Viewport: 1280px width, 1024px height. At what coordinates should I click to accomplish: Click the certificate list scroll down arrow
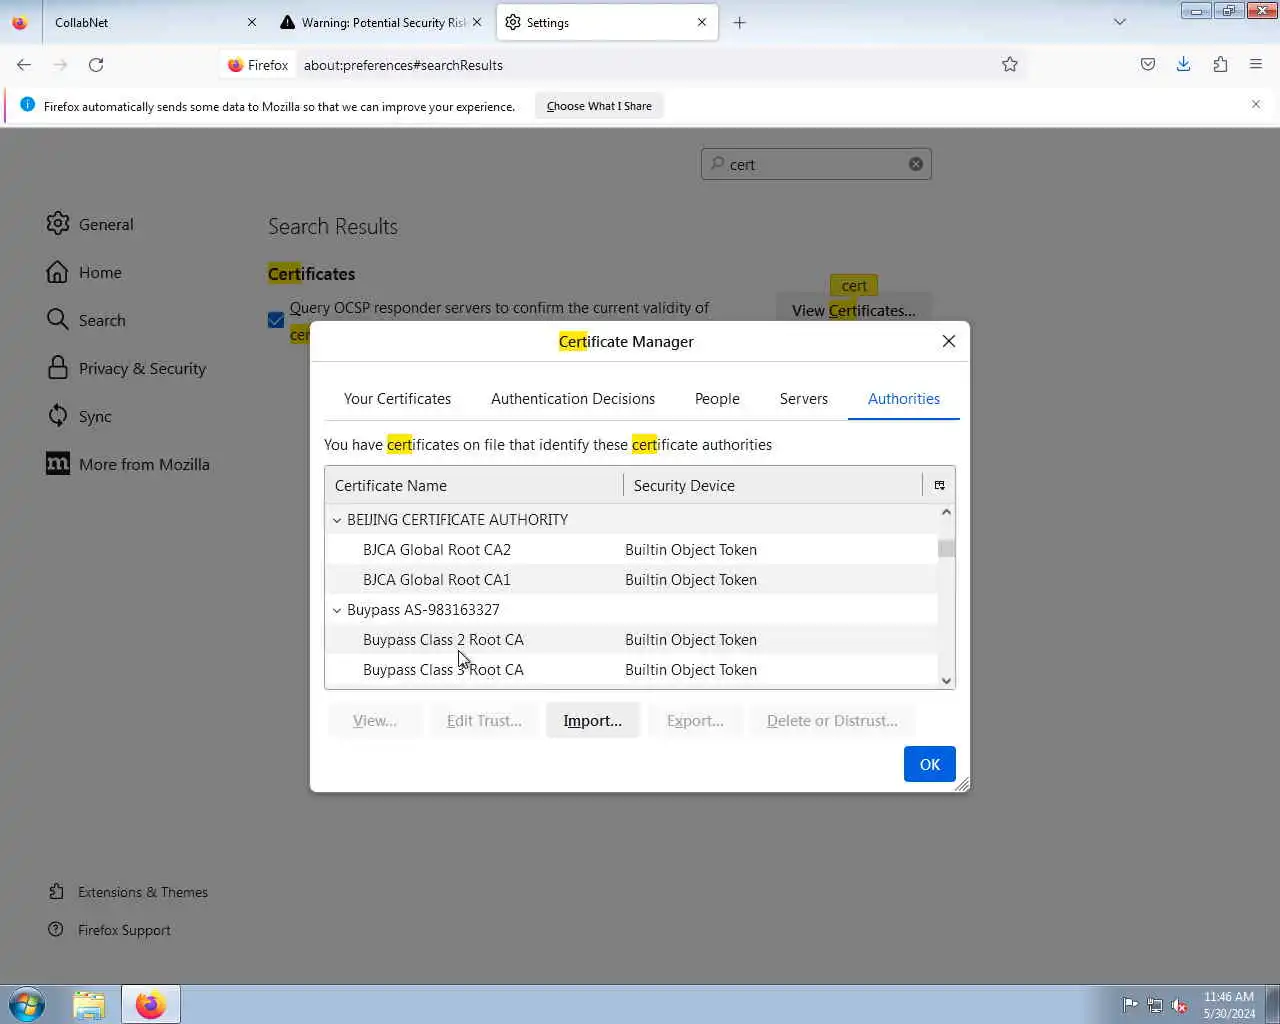pyautogui.click(x=946, y=680)
